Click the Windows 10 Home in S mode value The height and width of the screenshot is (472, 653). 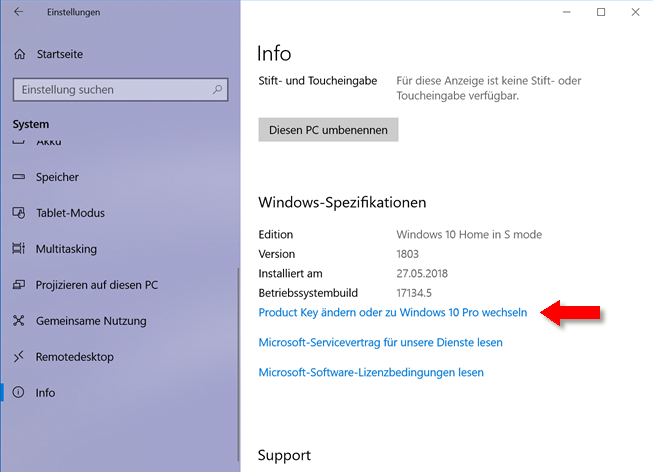pos(469,235)
